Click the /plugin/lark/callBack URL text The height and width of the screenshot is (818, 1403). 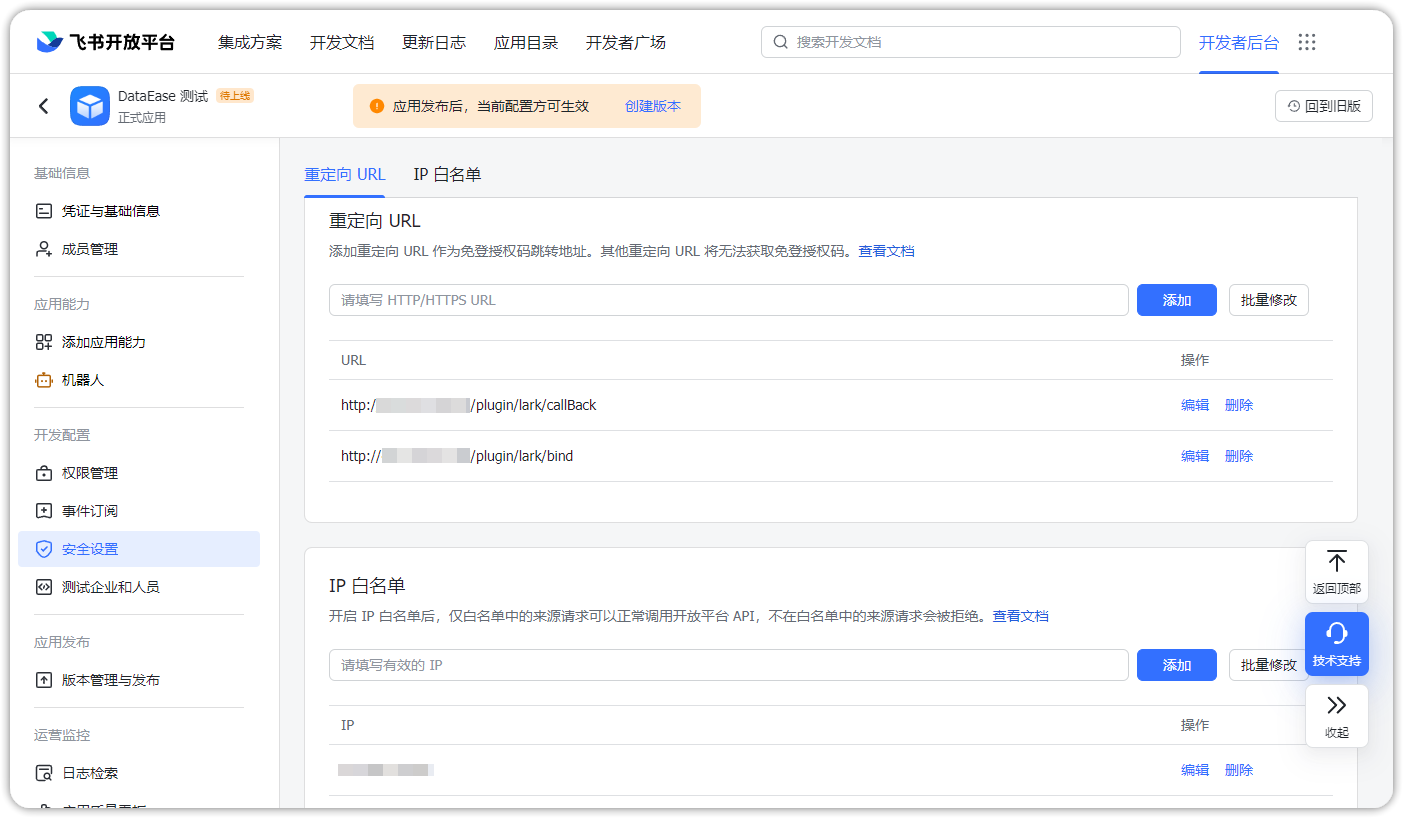click(x=469, y=405)
